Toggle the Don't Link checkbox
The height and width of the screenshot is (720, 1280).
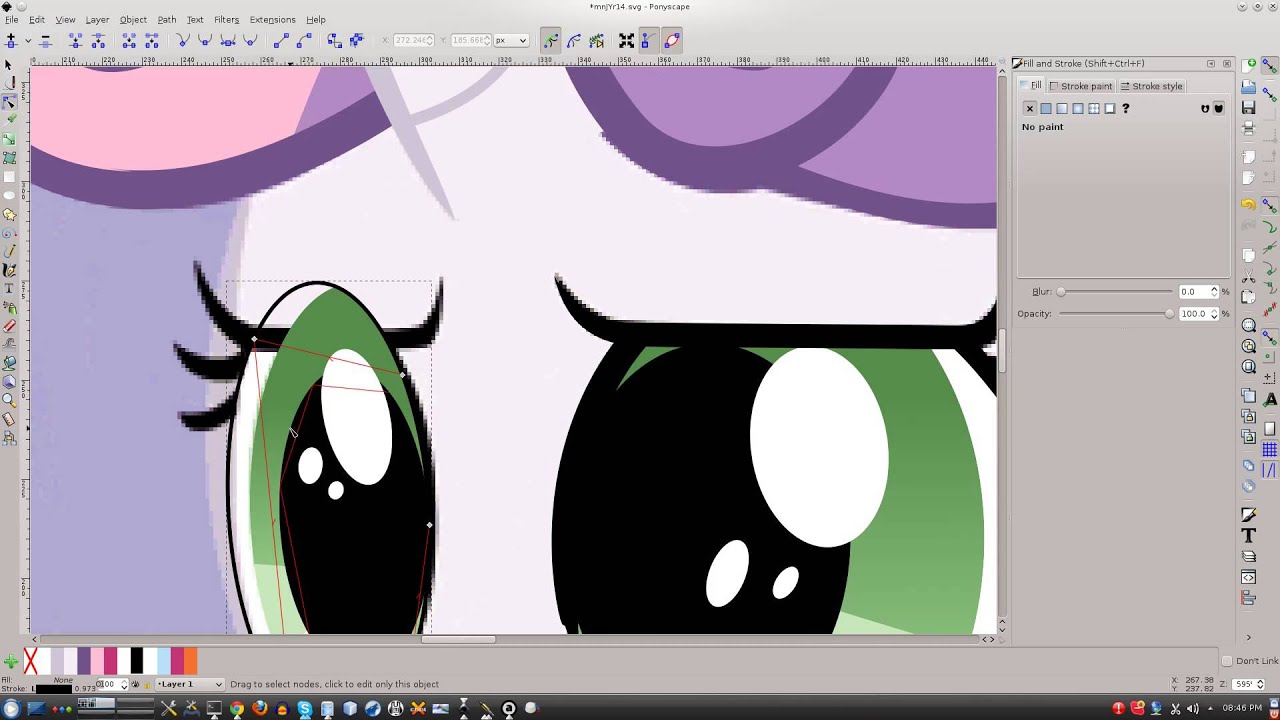pos(1227,661)
